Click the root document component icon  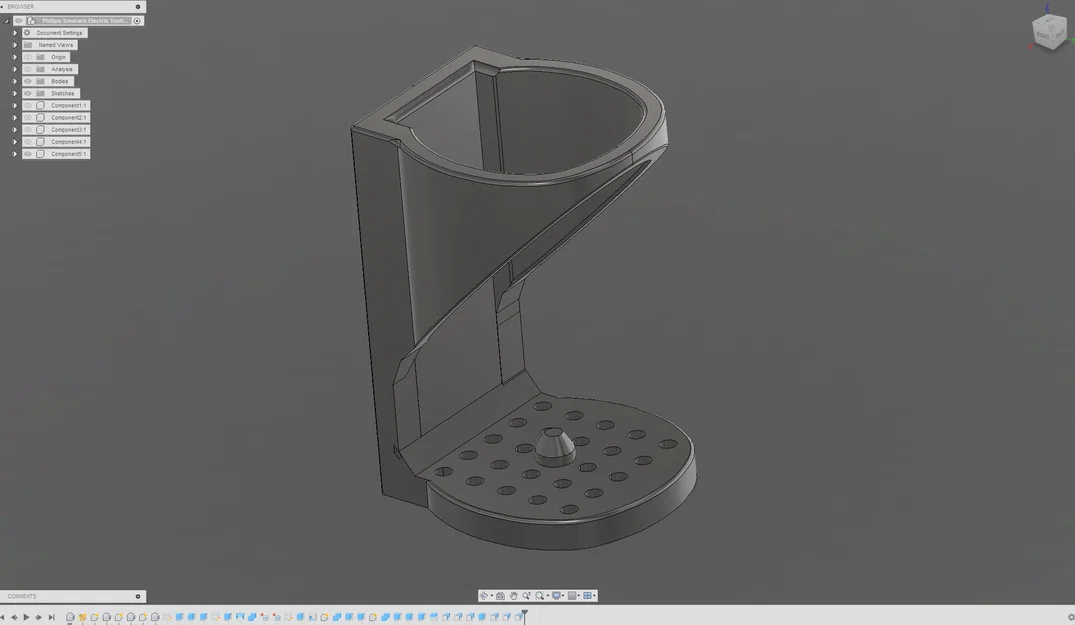pos(31,21)
